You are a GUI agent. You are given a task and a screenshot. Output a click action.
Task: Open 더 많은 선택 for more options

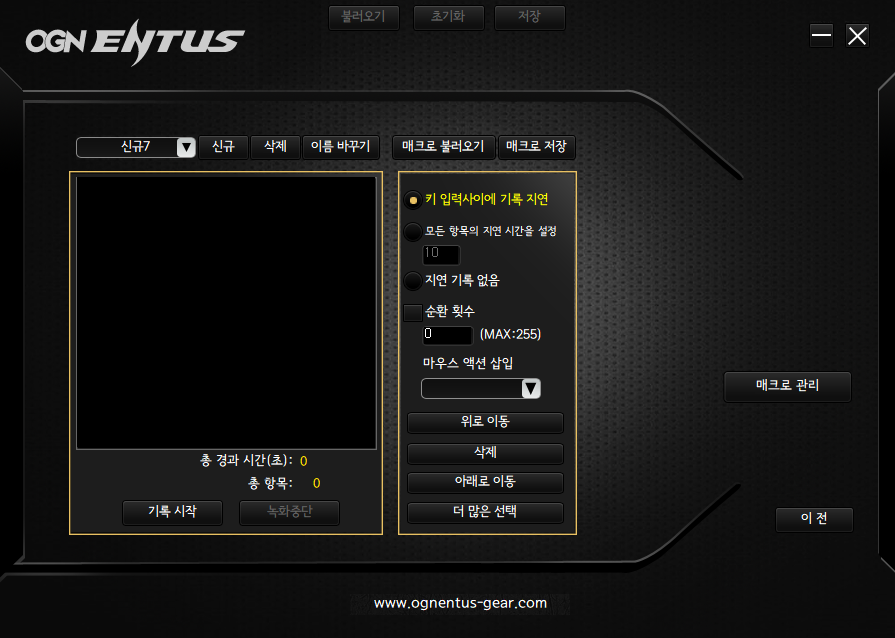484,512
